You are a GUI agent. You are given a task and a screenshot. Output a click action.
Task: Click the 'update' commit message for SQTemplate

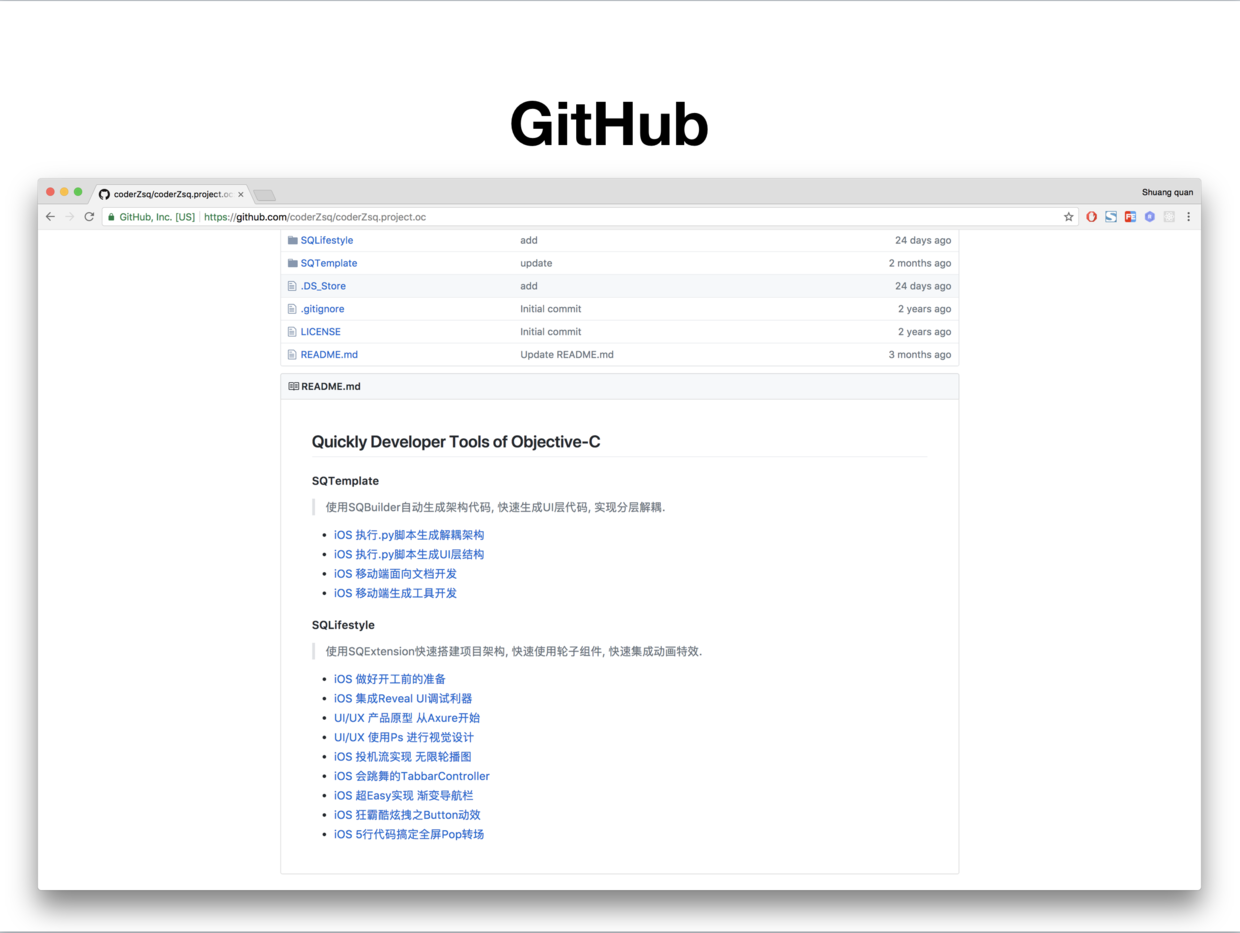point(536,263)
